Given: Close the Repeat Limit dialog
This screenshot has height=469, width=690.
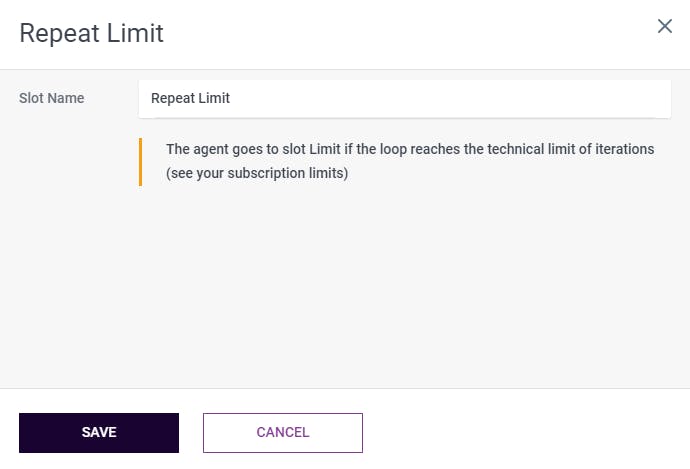Looking at the screenshot, I should click(x=664, y=26).
